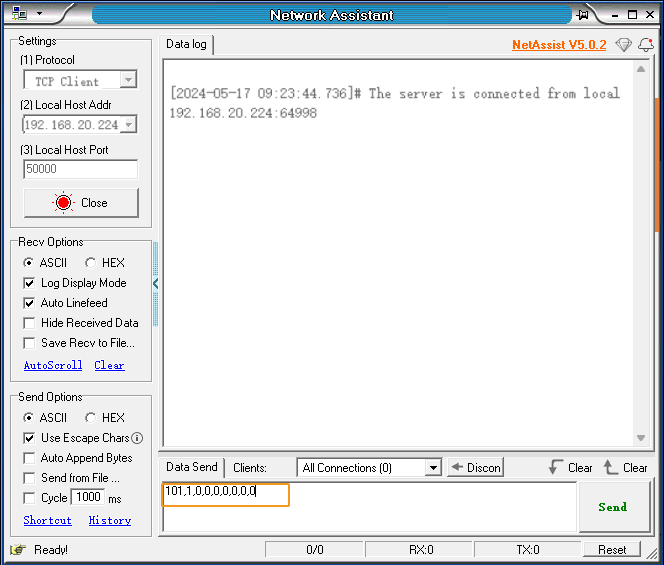The height and width of the screenshot is (565, 664).
Task: Click the pin window icon in title bar
Action: click(583, 15)
